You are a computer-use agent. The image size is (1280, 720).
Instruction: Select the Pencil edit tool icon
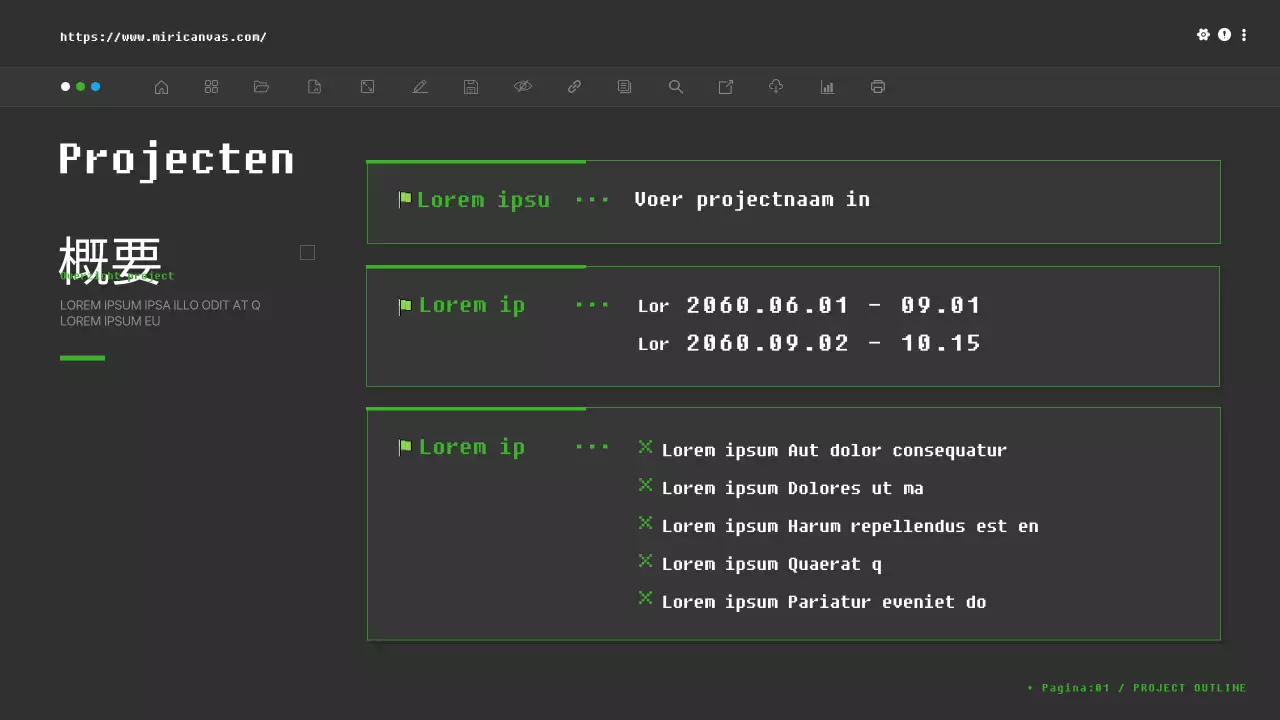click(420, 87)
